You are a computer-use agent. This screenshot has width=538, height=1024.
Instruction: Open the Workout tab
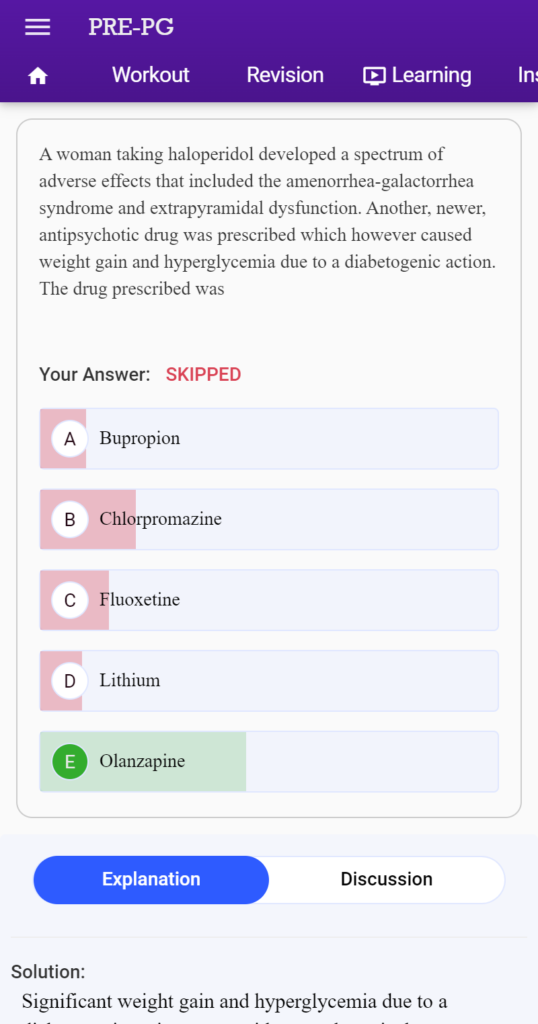coord(151,75)
